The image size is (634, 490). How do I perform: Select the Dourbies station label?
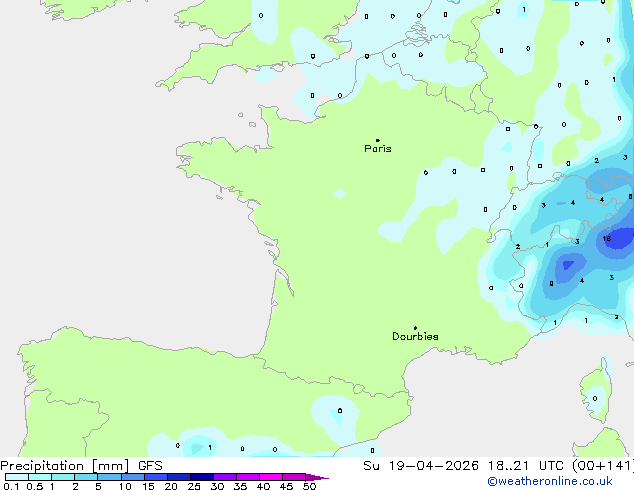(x=415, y=337)
